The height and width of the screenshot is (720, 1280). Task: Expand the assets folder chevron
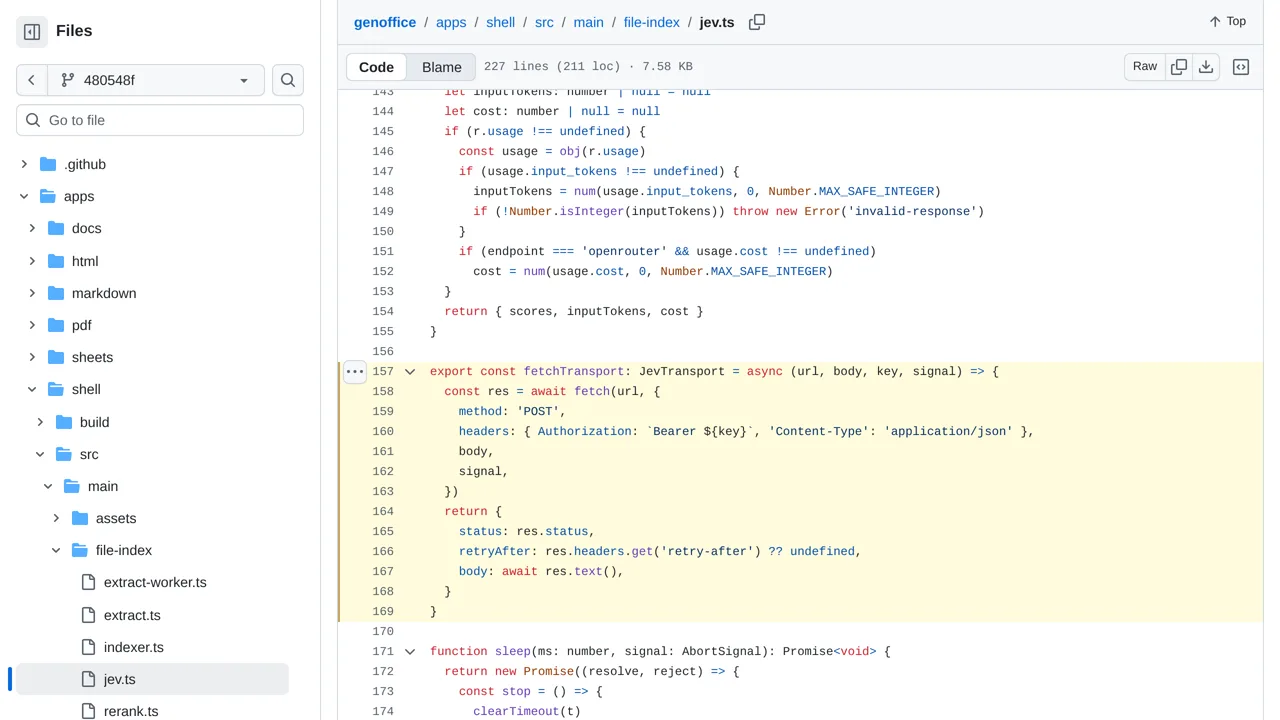56,518
